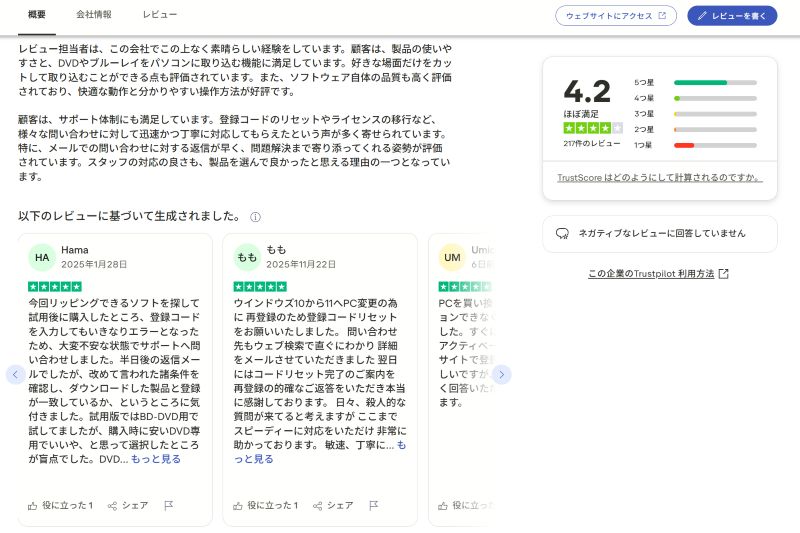
Task: Switch to the レビュー tab
Action: [160, 15]
